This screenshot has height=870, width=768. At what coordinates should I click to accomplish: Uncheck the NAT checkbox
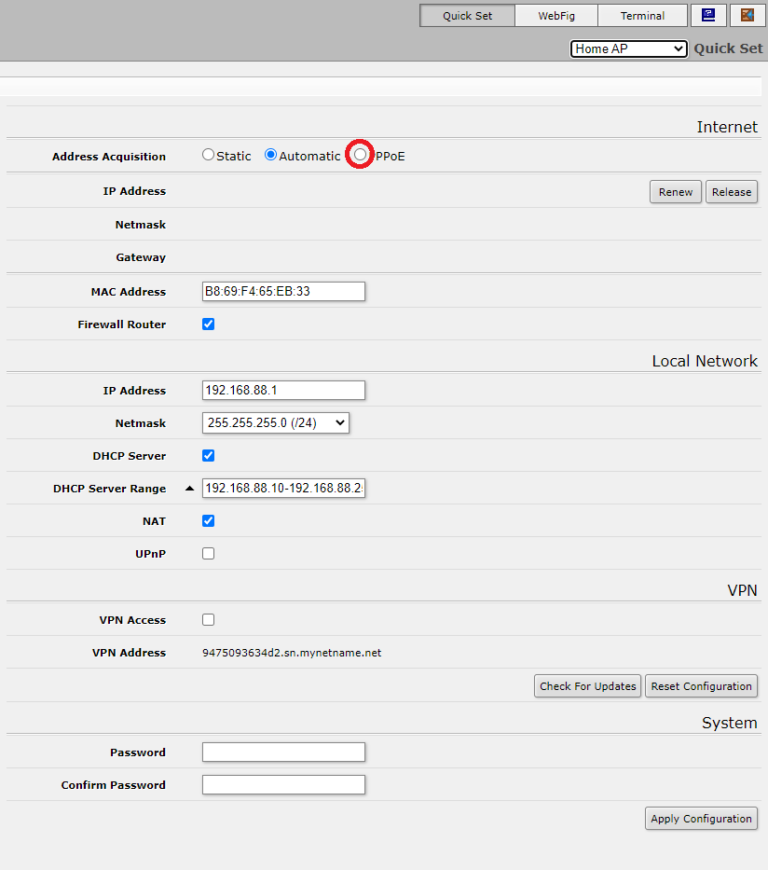[x=208, y=521]
